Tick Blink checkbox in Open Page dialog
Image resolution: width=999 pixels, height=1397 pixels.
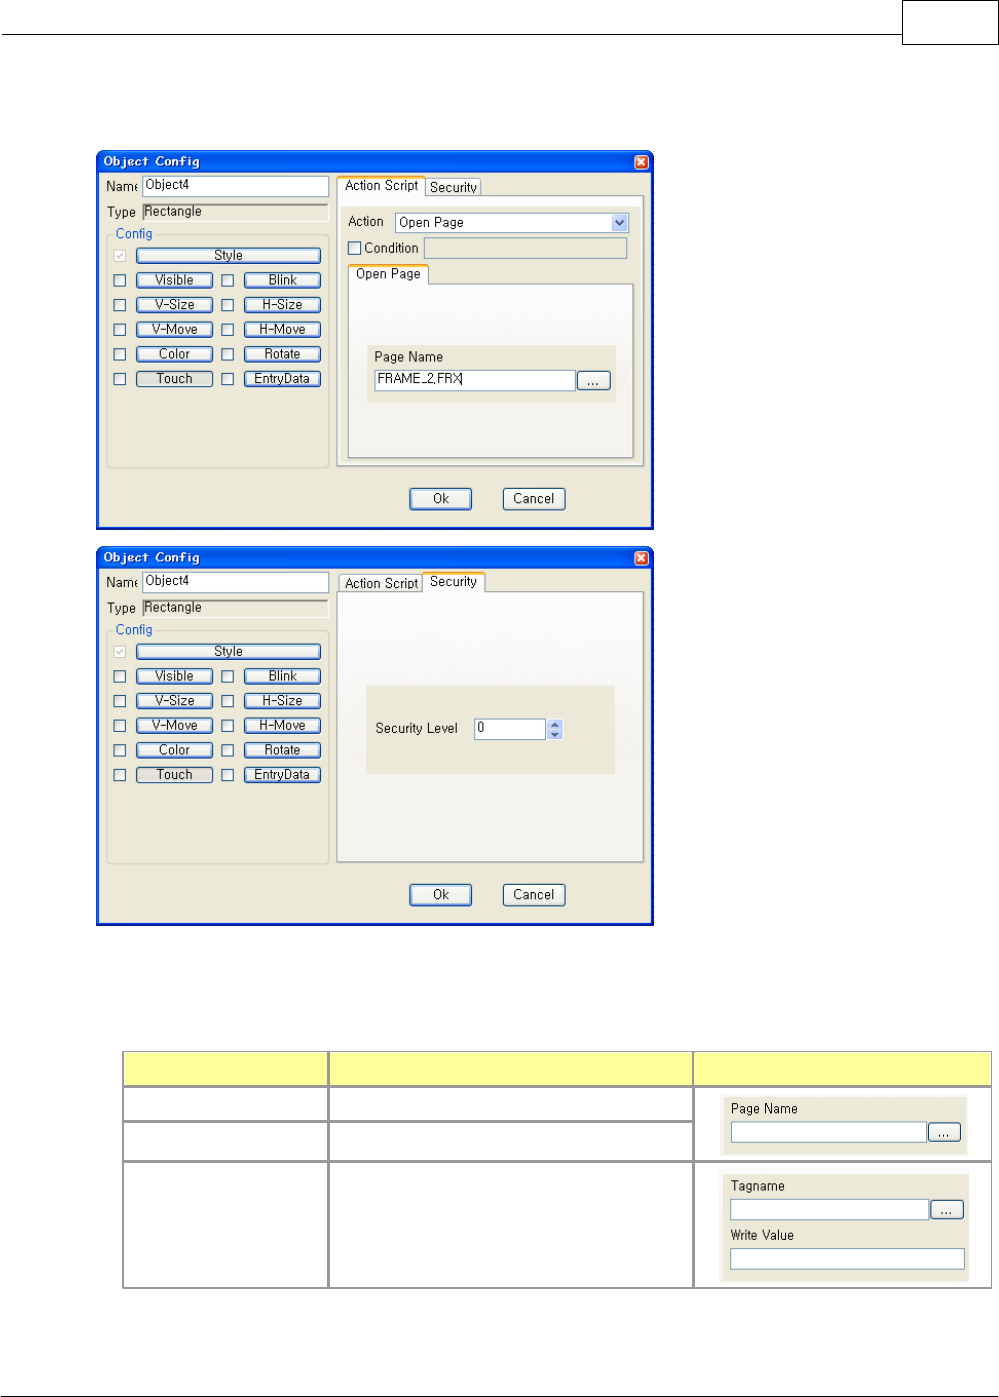click(228, 281)
